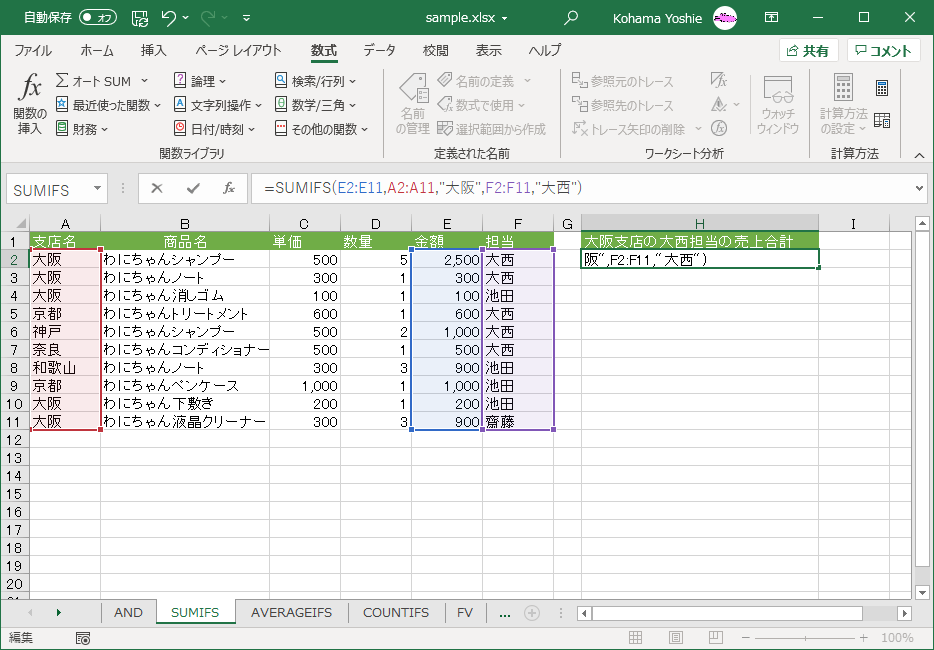Click the Comments (コメント) button
This screenshot has height=650, width=934.
pos(883,51)
